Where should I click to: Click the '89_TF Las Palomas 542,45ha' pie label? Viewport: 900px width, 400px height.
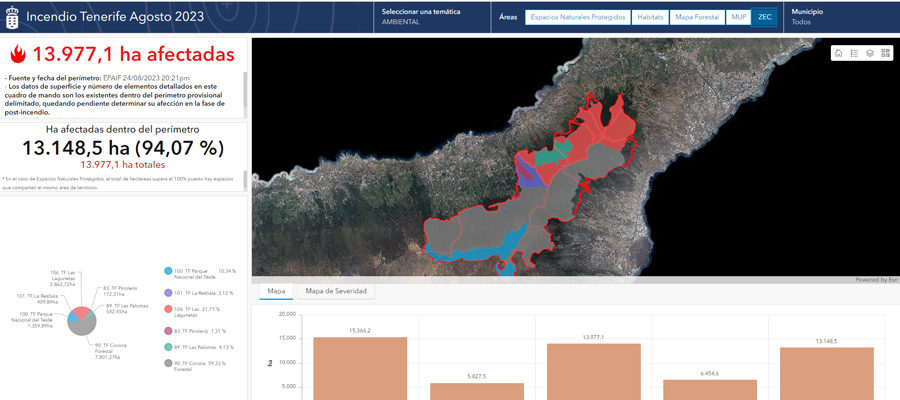pos(127,309)
